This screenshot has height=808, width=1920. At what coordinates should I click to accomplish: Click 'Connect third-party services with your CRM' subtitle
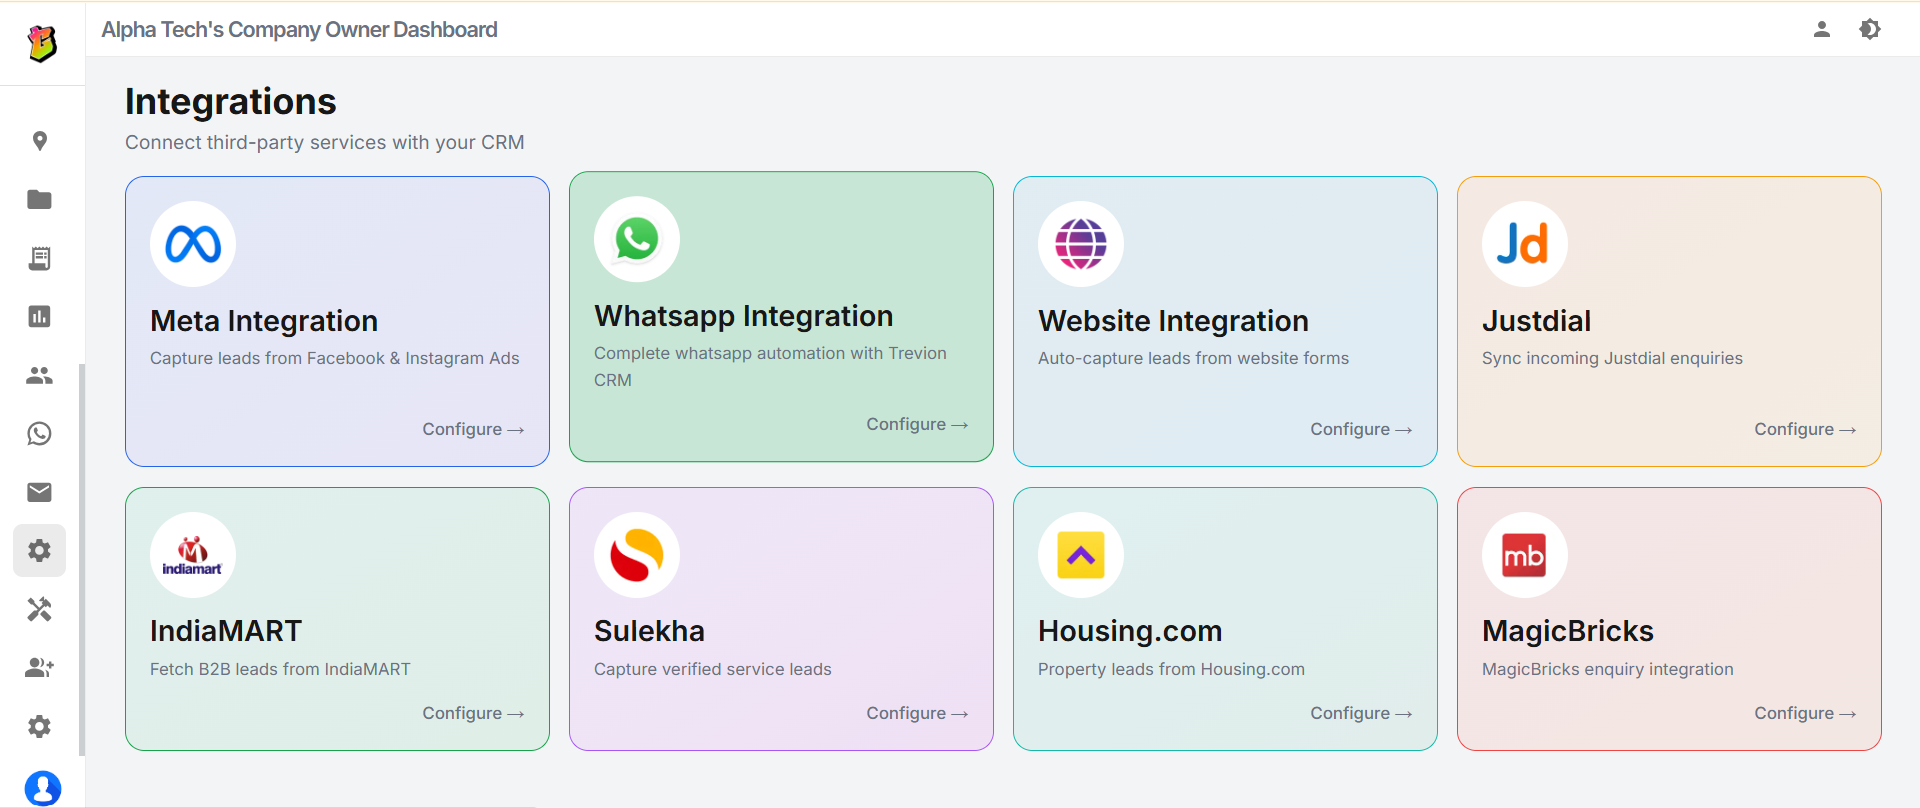click(x=325, y=142)
